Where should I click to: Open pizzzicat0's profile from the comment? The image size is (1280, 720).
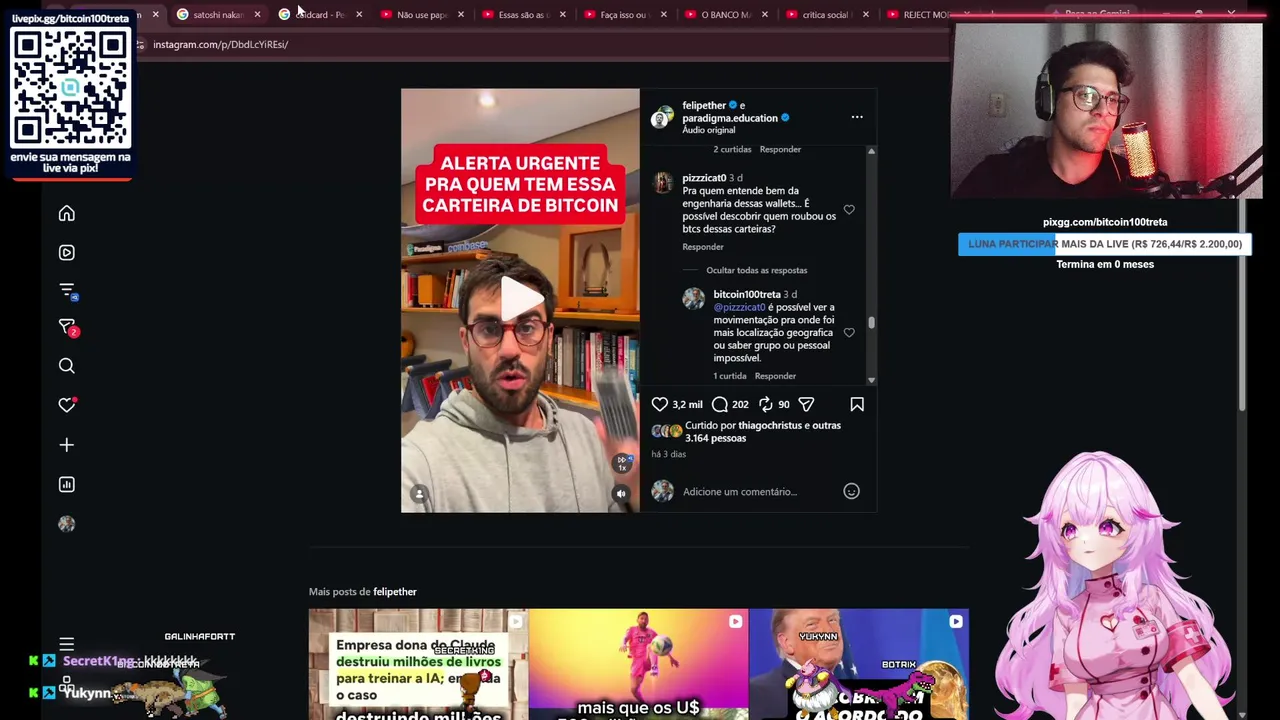click(x=704, y=178)
